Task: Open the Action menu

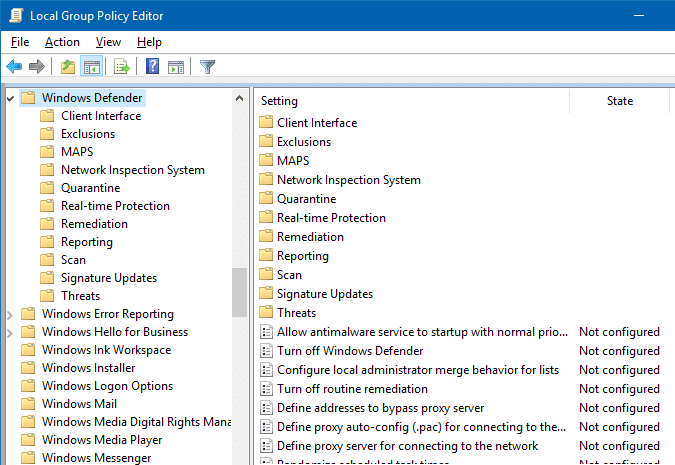Action: (62, 42)
